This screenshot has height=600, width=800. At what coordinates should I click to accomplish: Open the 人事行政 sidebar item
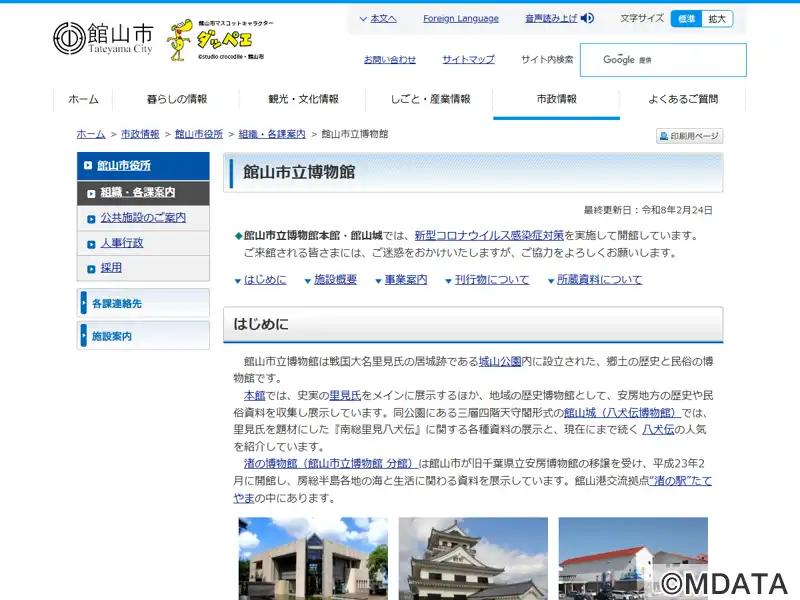(121, 243)
